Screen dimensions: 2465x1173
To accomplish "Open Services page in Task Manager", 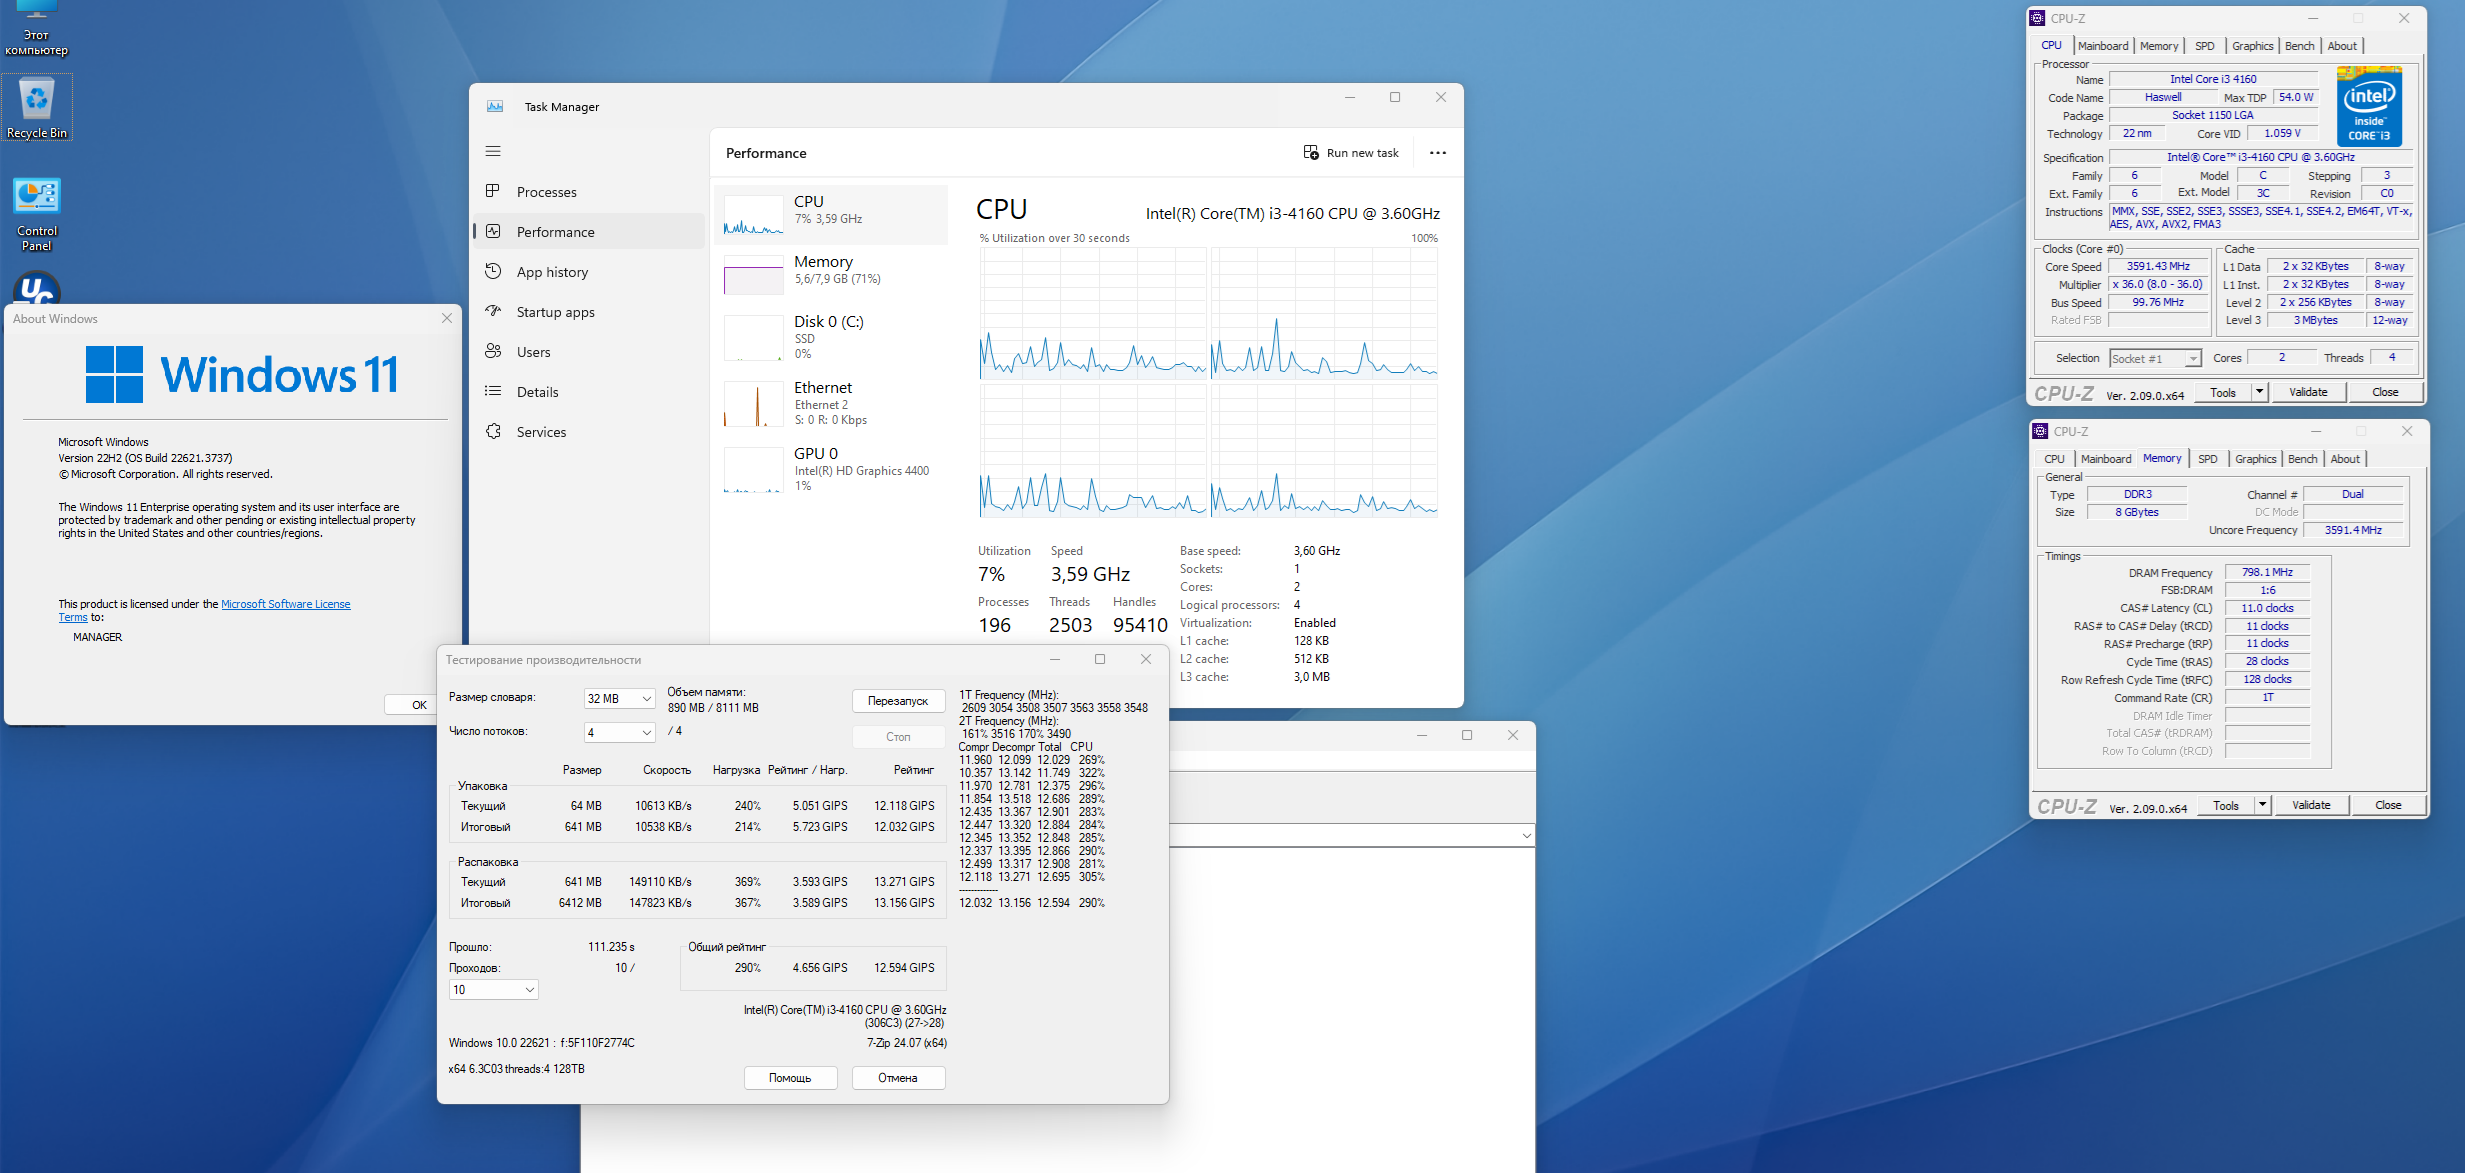I will point(588,432).
